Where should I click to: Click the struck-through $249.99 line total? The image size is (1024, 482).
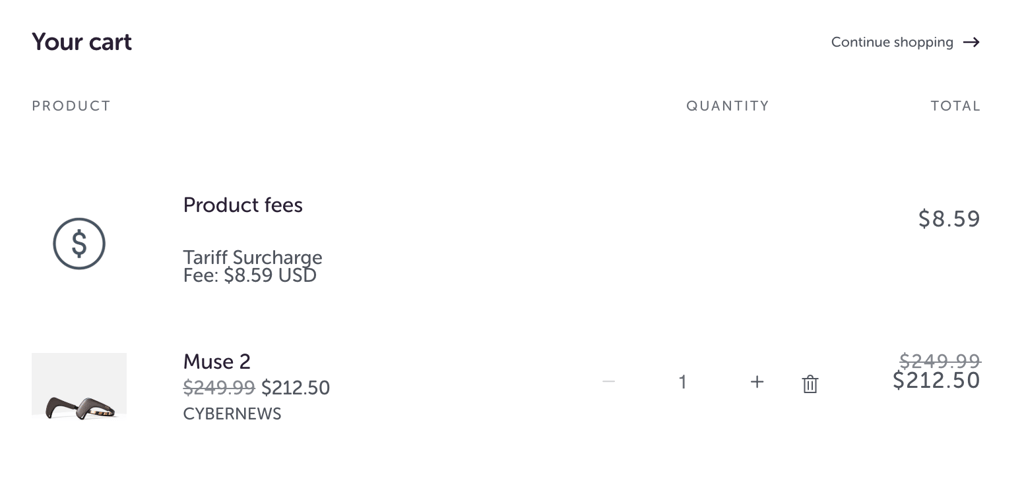coord(940,361)
